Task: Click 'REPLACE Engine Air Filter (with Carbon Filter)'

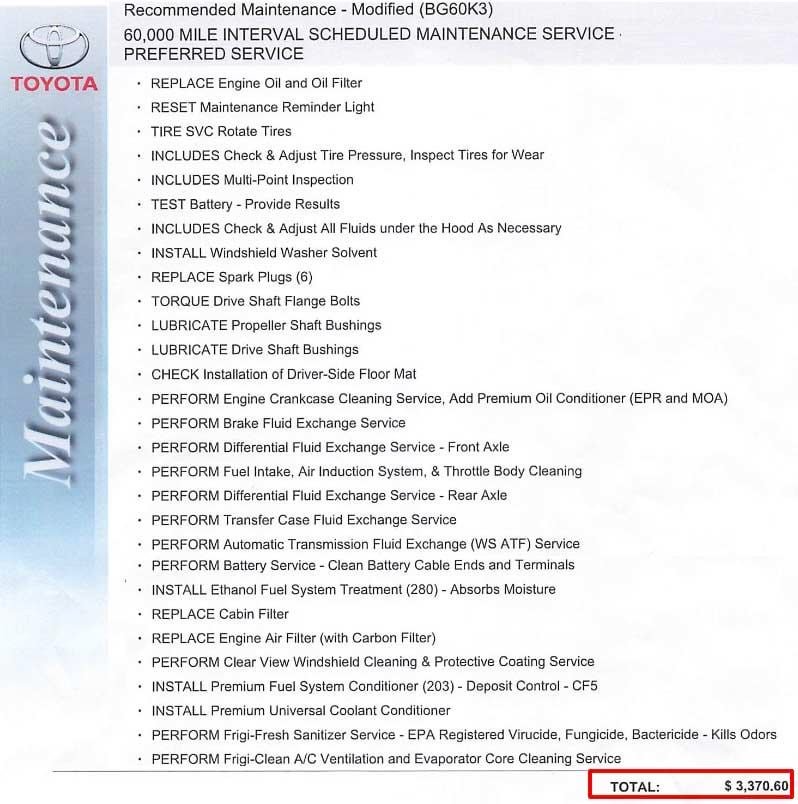Action: (293, 638)
